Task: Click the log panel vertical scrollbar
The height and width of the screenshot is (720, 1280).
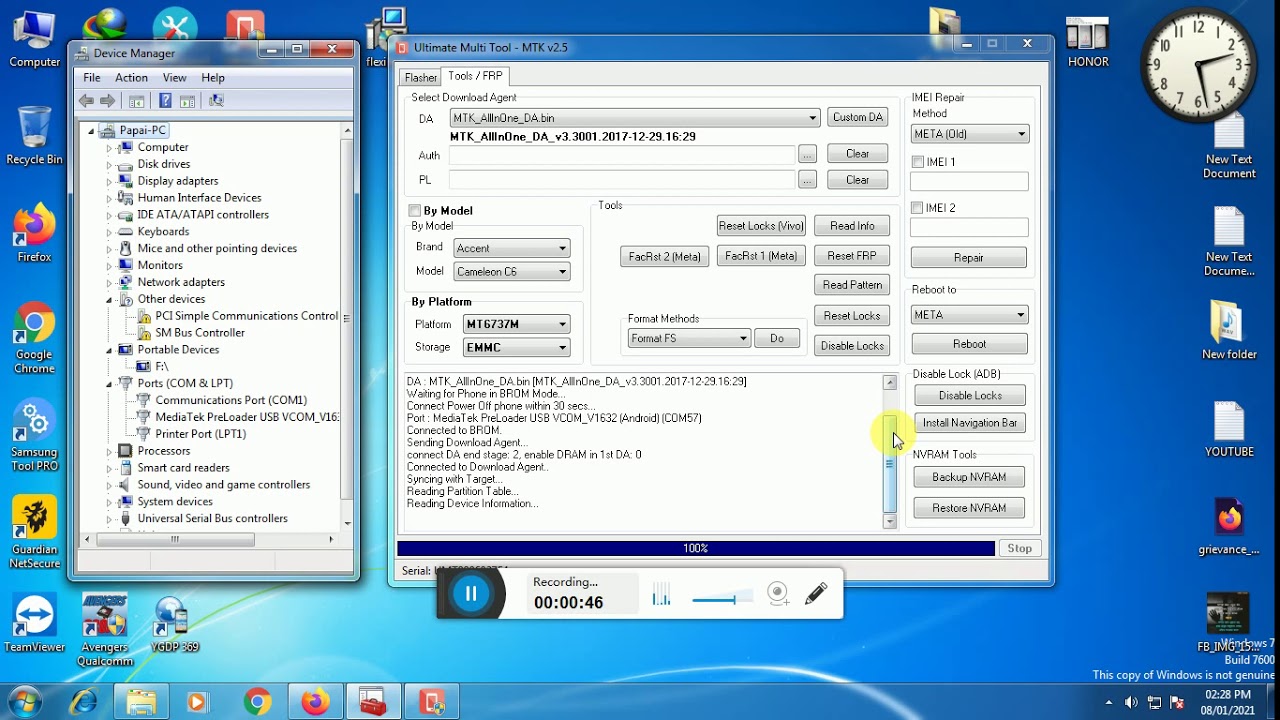Action: coord(890,452)
